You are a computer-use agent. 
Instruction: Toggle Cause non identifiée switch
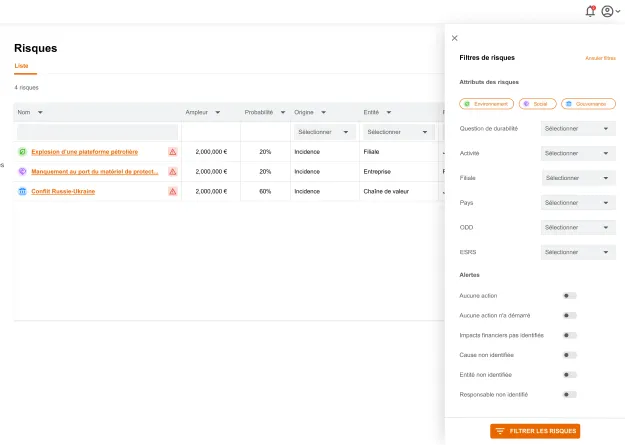tap(570, 355)
